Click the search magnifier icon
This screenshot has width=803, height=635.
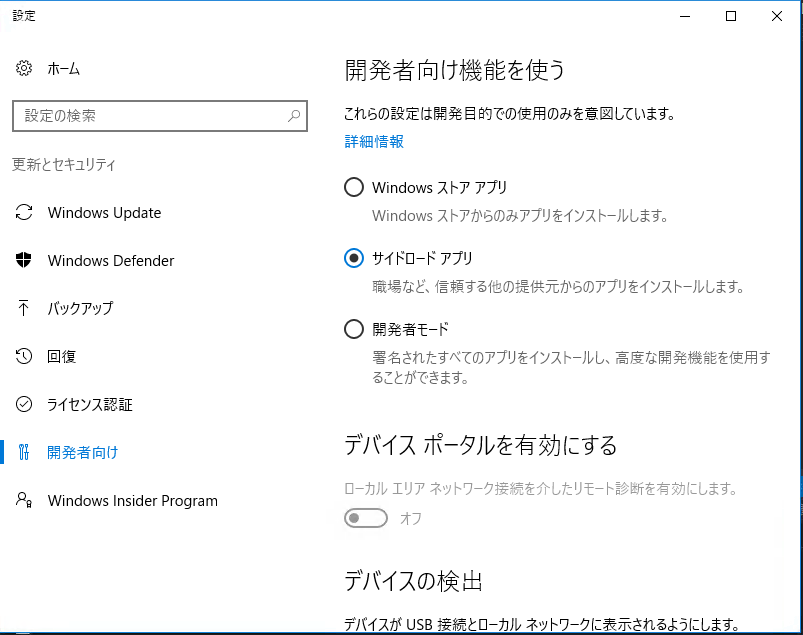click(x=294, y=116)
